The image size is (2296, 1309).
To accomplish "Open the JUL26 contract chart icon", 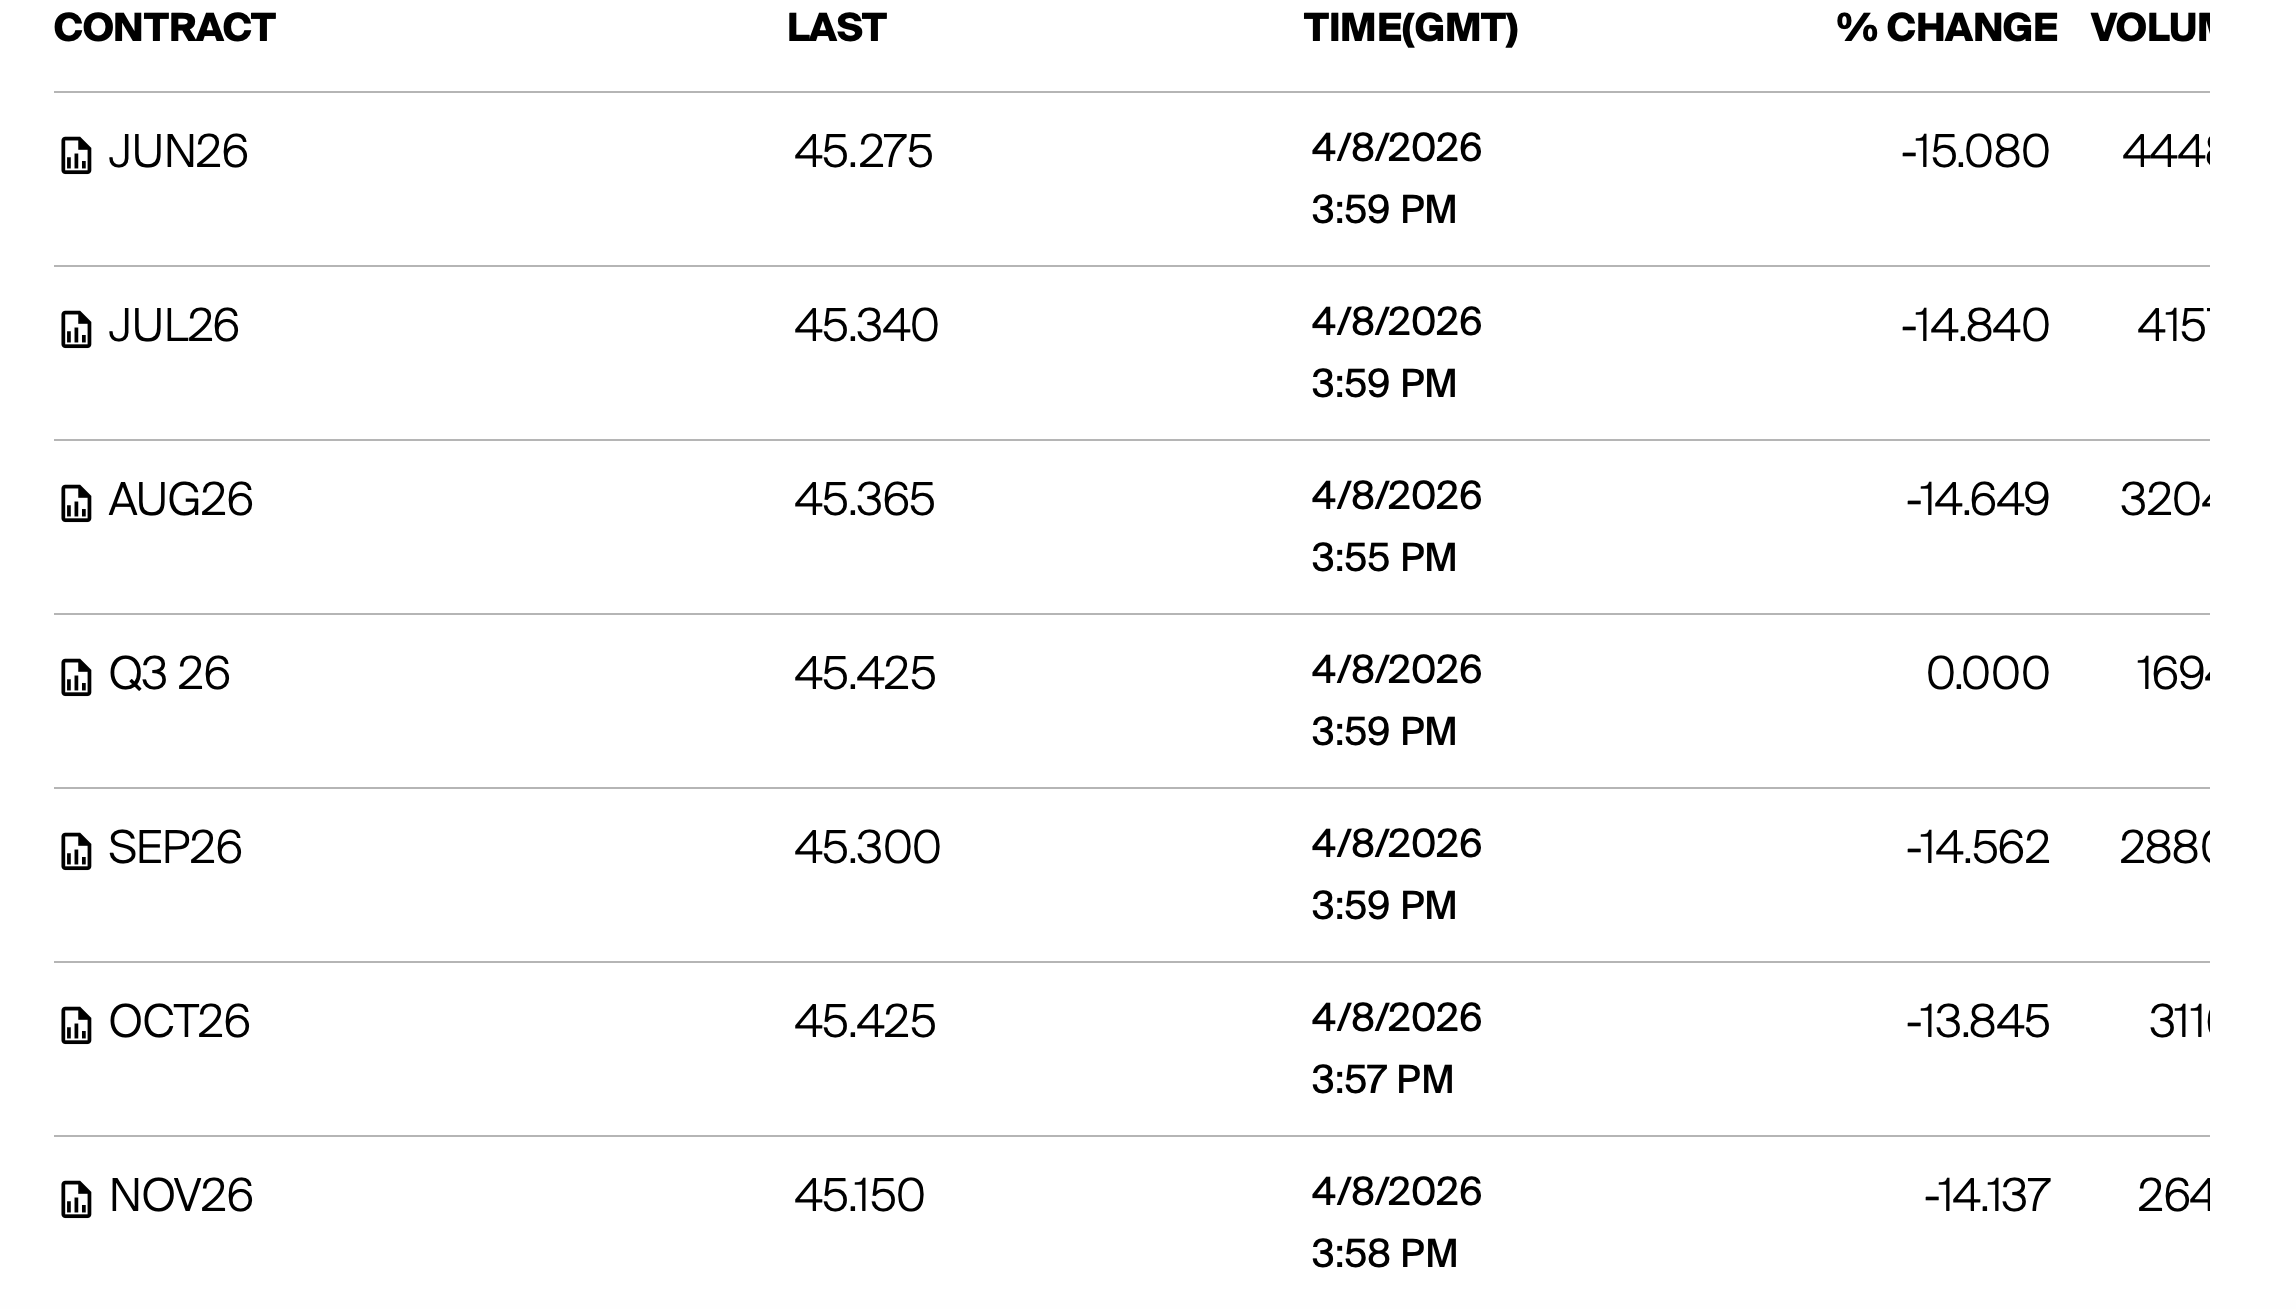I will point(76,330).
